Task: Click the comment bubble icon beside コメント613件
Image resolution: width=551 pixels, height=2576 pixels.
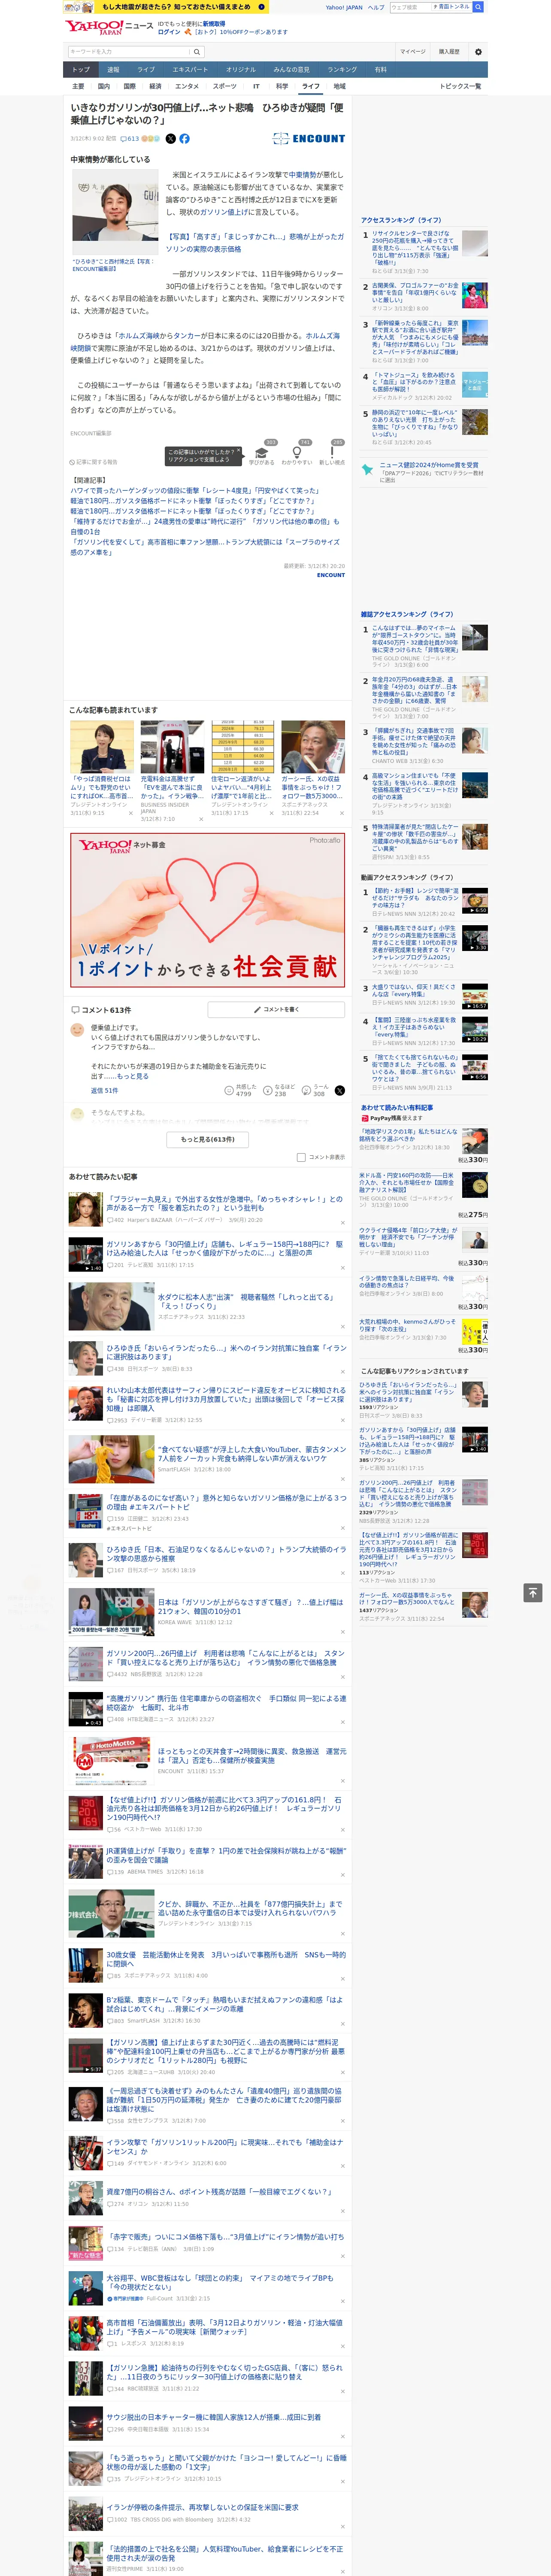Action: 75,1010
